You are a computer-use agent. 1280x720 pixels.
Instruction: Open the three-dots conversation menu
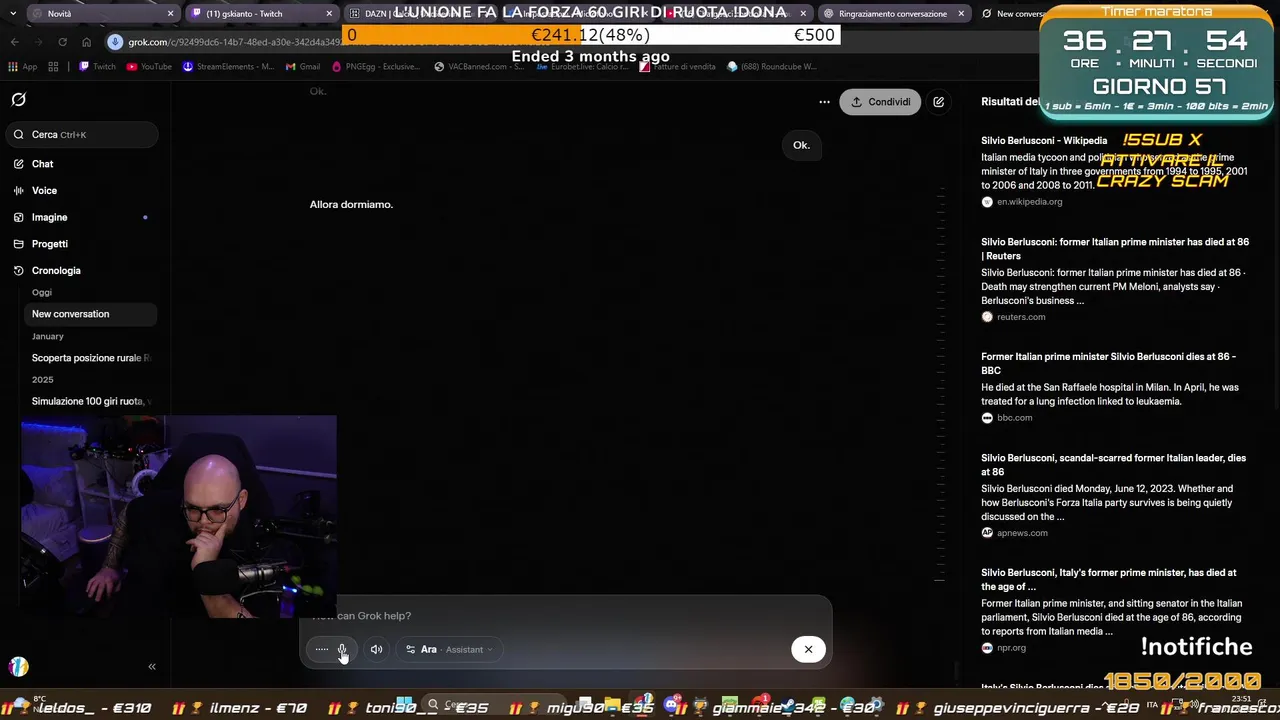[x=824, y=102]
